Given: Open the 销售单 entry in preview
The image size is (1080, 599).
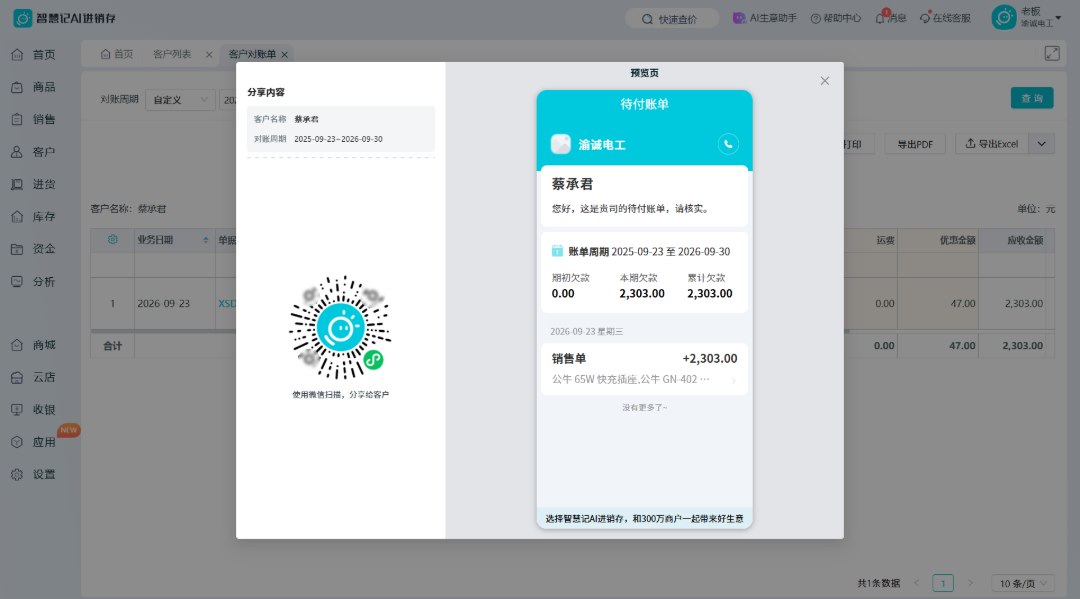Looking at the screenshot, I should click(644, 368).
